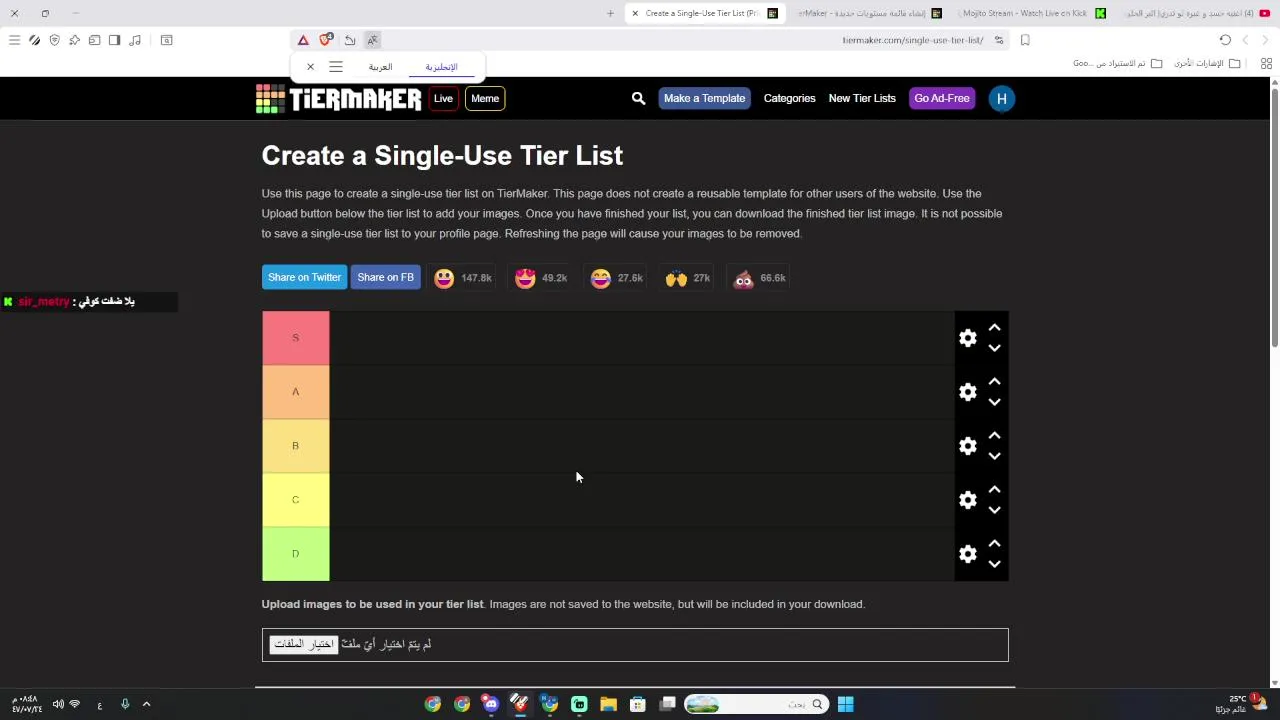Open settings gear for the D tier
The image size is (1280, 720).
pyautogui.click(x=967, y=554)
